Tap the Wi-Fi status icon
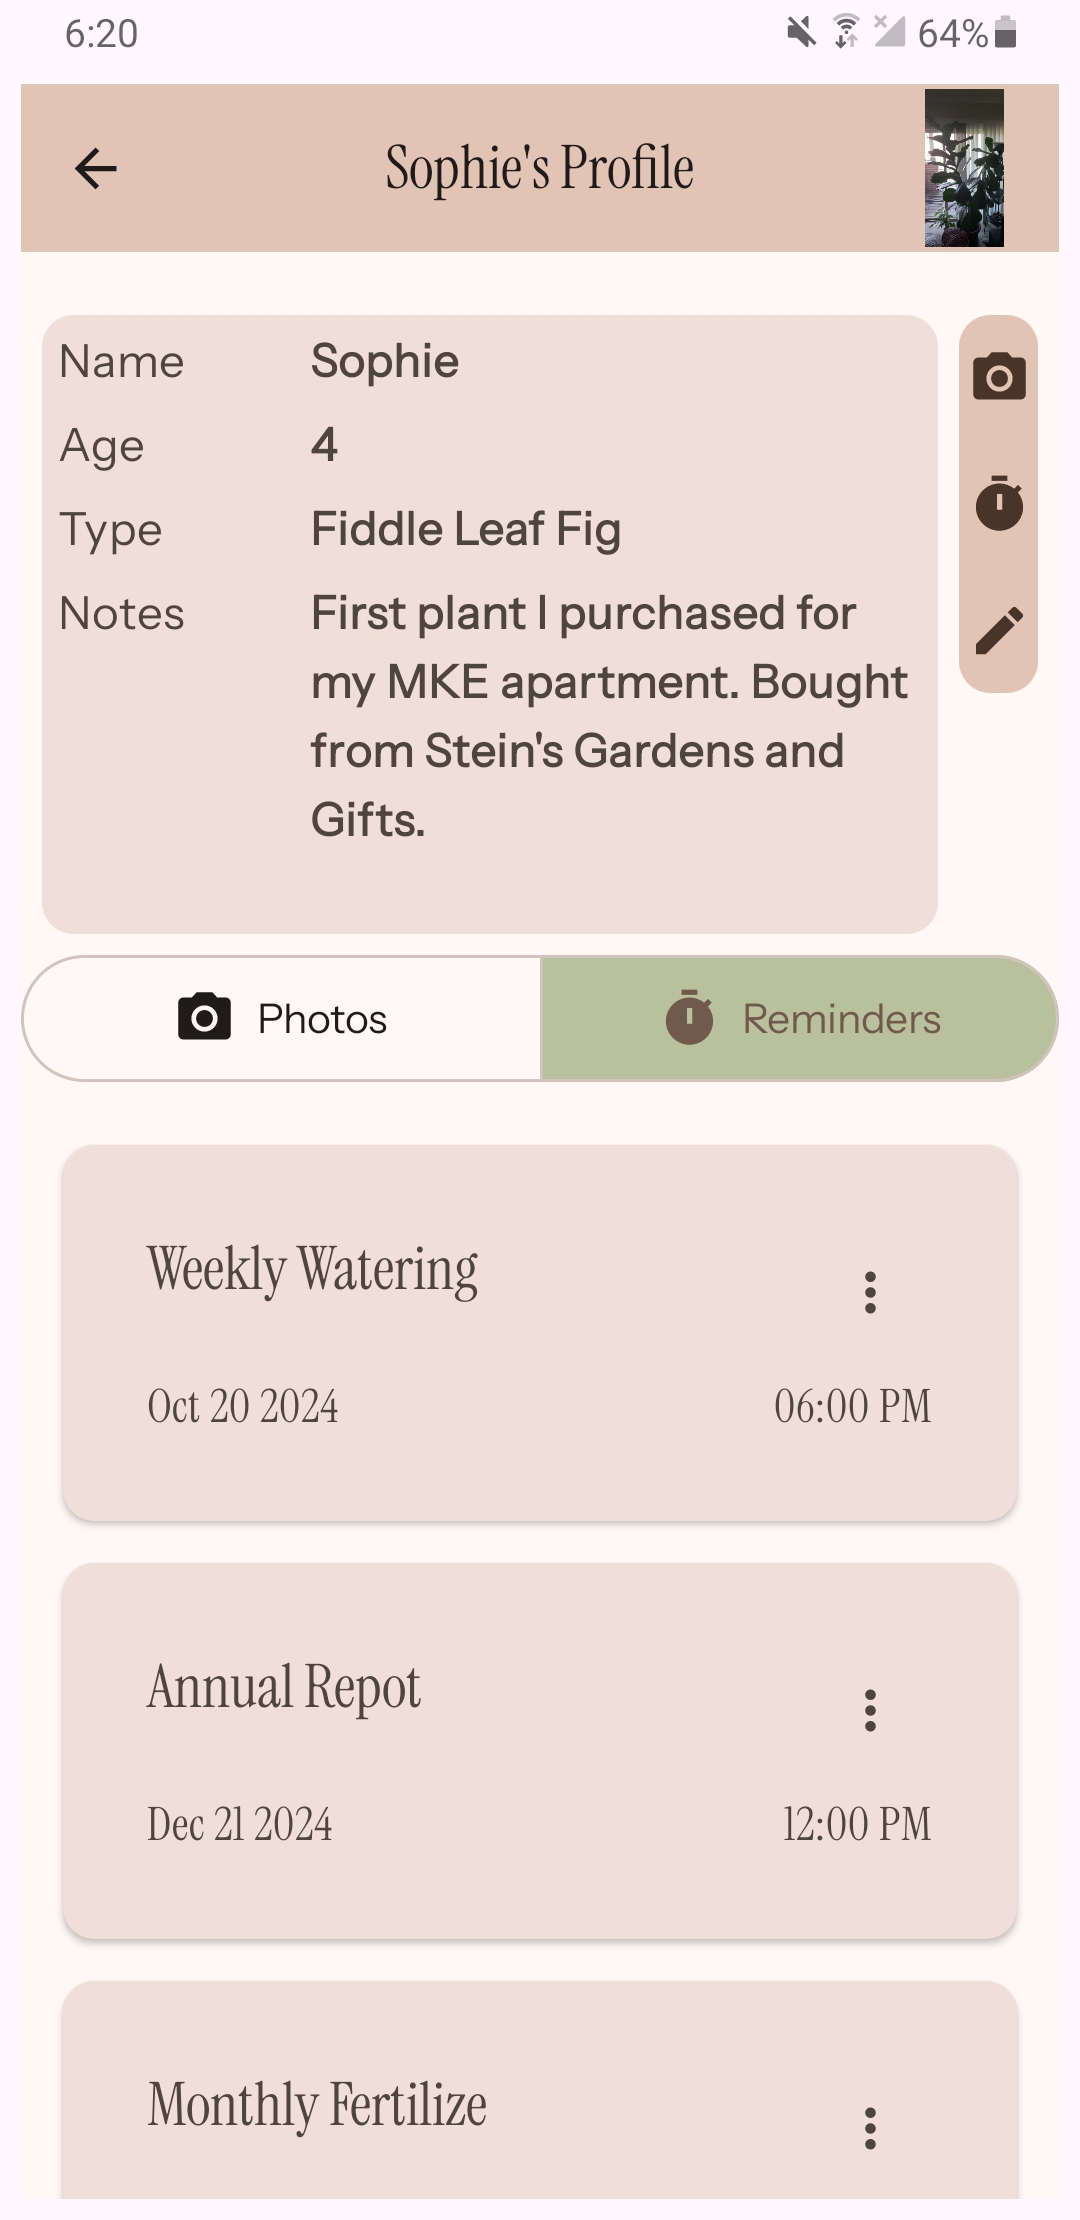 click(x=846, y=33)
